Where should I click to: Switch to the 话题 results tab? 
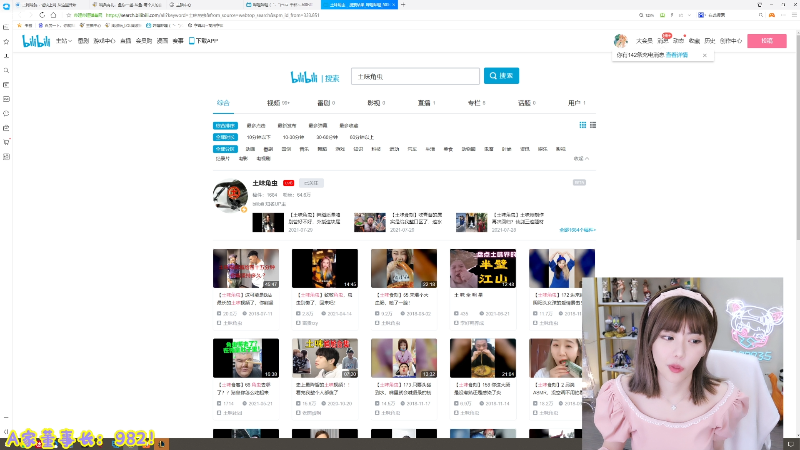click(527, 103)
